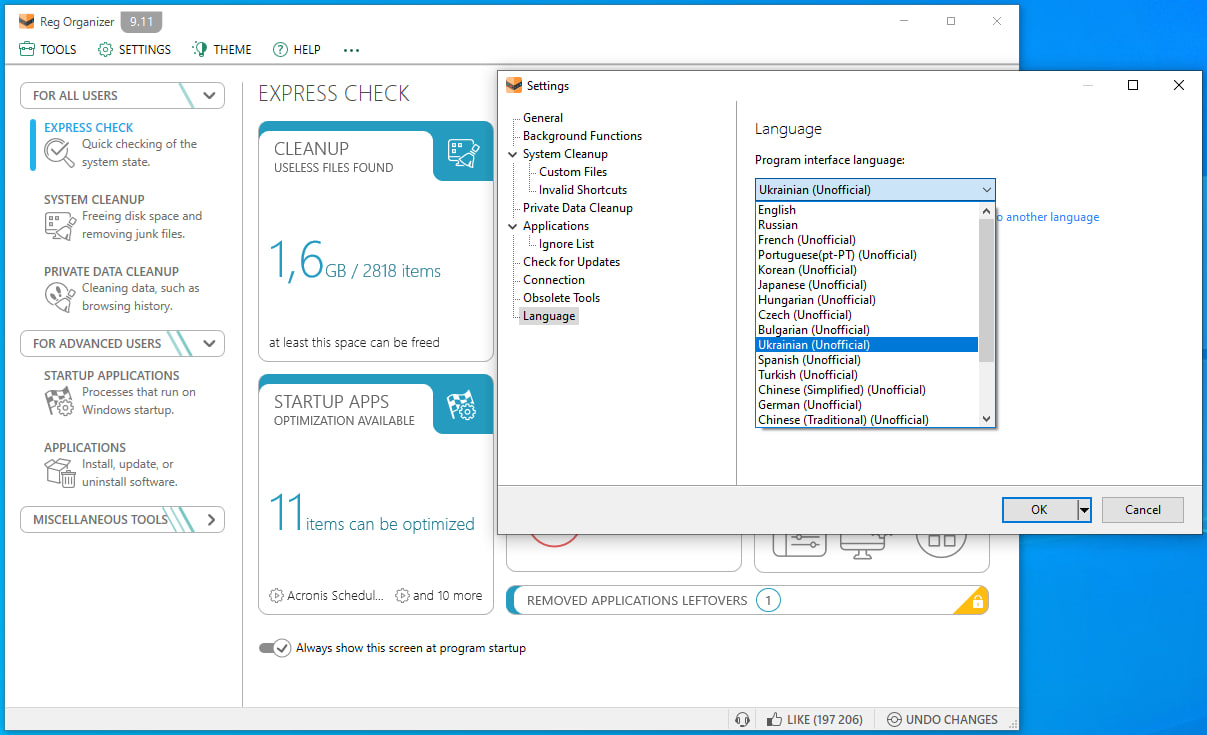Viewport: 1207px width, 735px height.
Task: Click the play icon beside 'and 10 more'
Action: point(402,595)
